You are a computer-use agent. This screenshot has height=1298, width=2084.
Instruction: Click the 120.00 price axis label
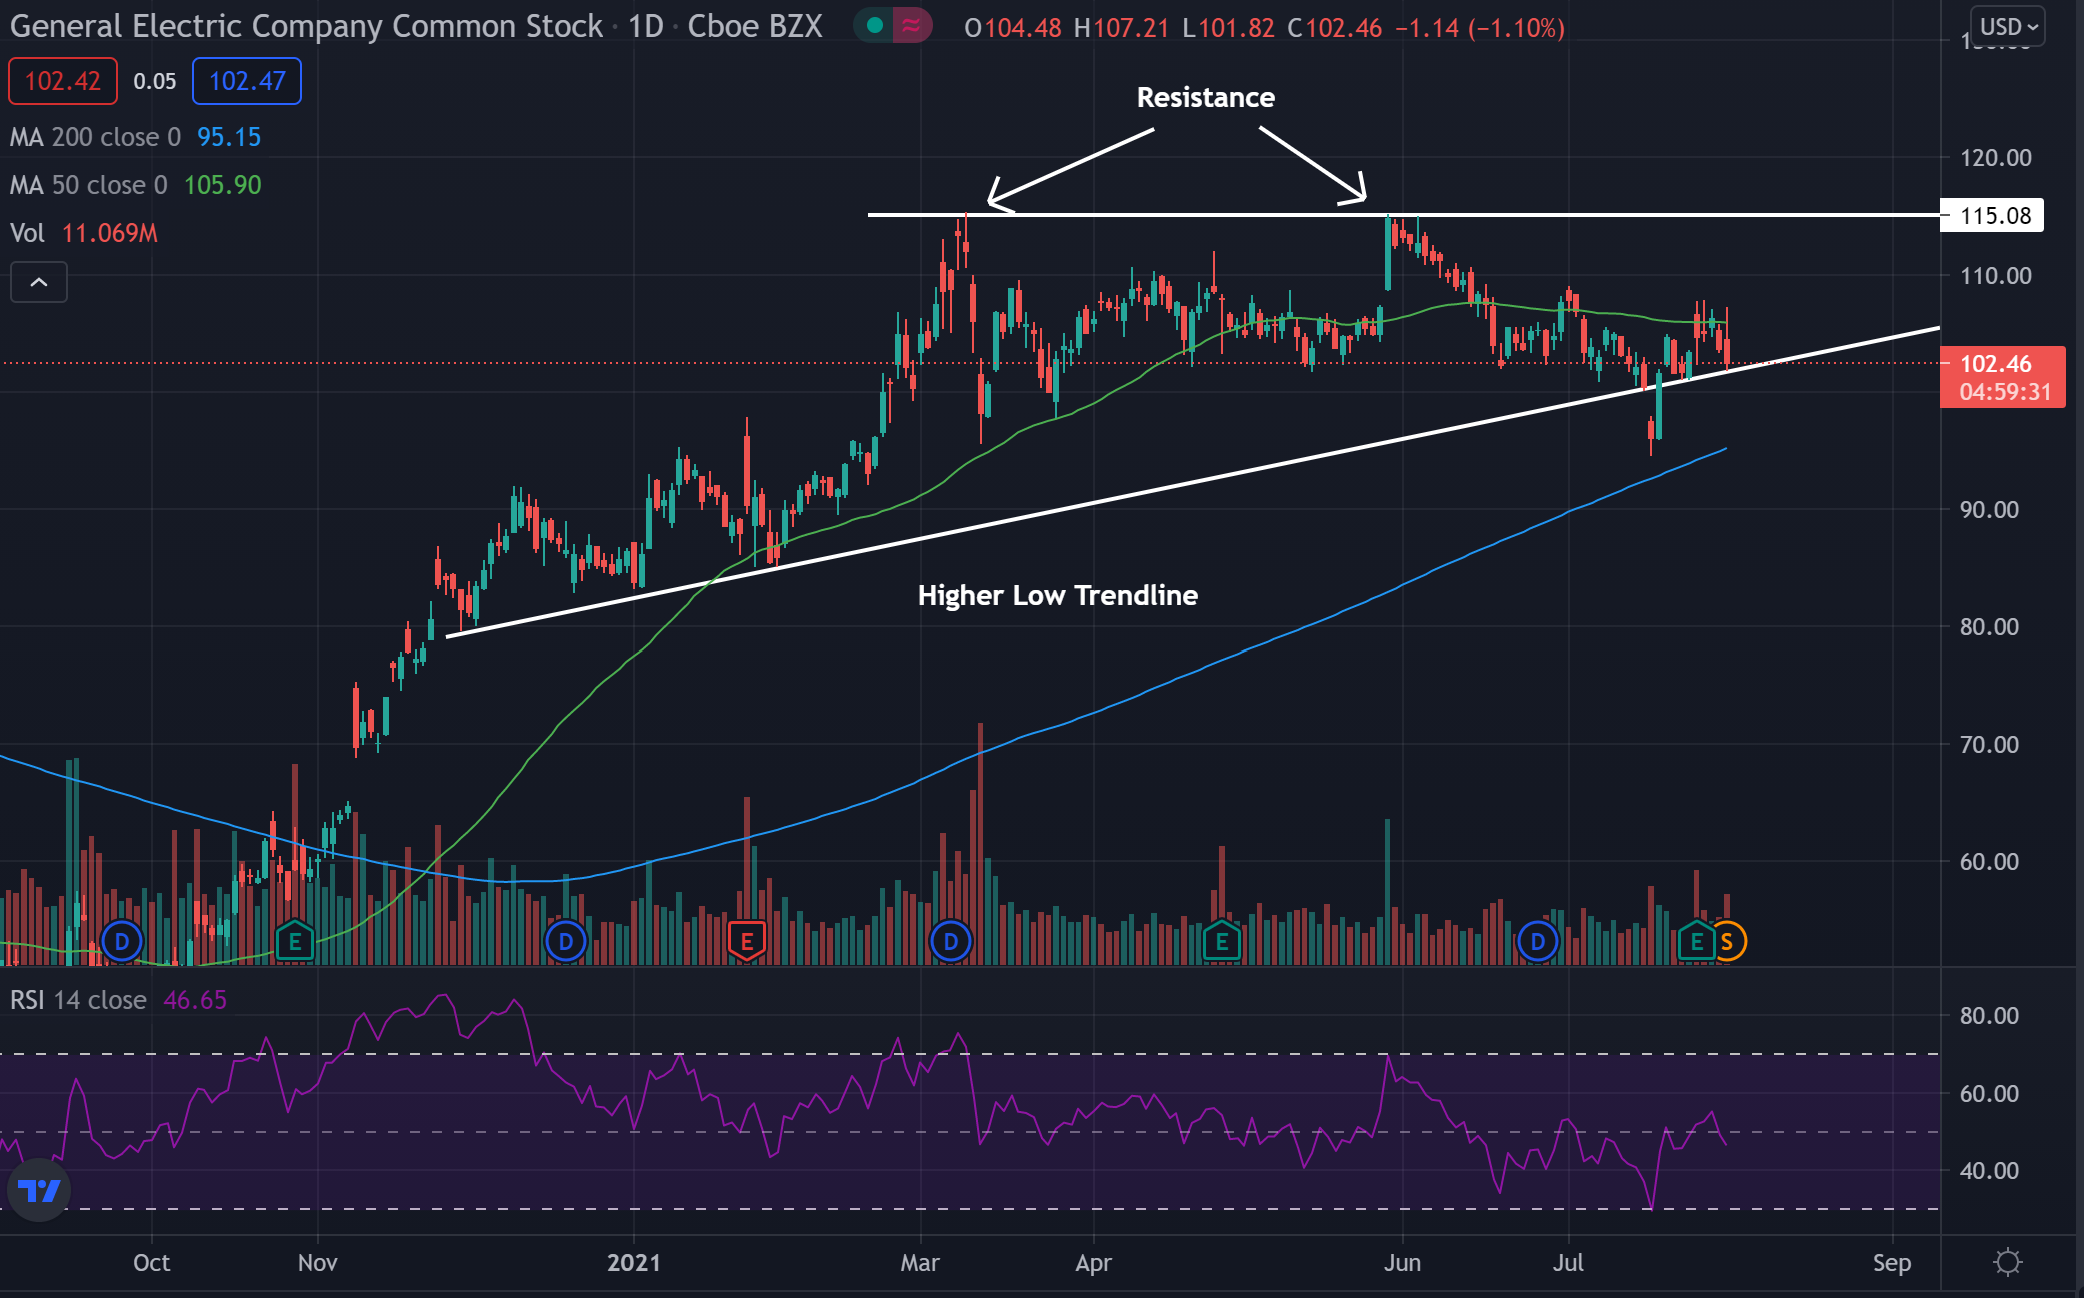pyautogui.click(x=1996, y=158)
